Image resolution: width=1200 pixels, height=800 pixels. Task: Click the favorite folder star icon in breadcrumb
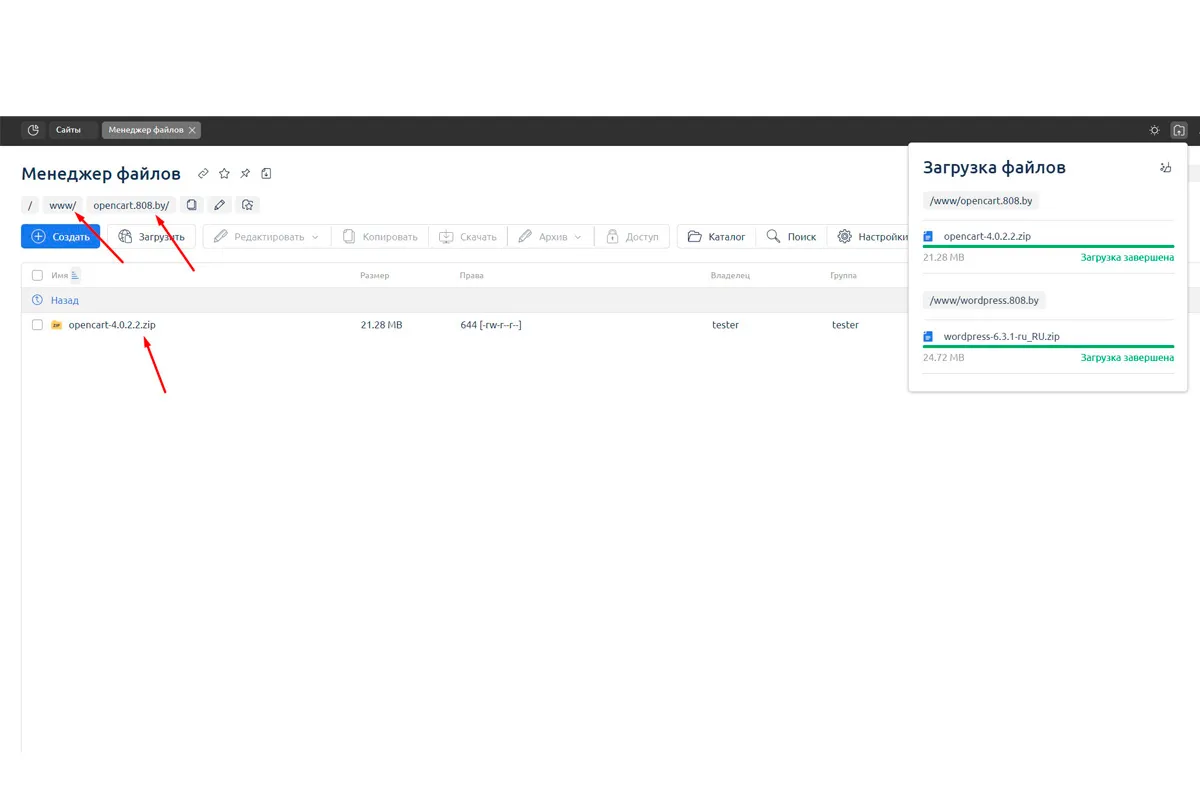[x=248, y=205]
